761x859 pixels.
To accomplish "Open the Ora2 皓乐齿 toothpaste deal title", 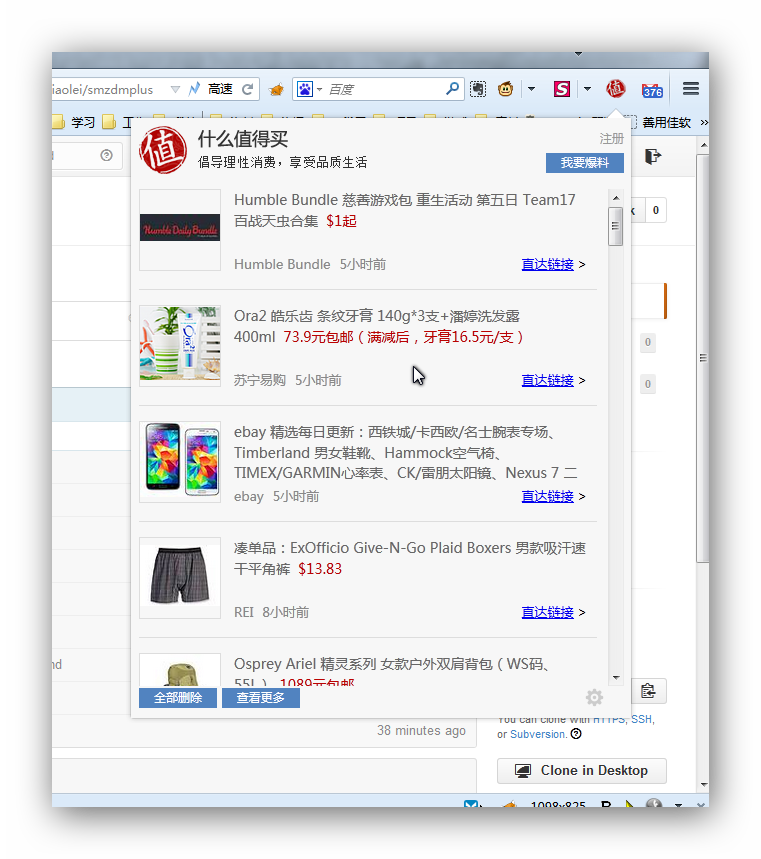I will point(379,326).
